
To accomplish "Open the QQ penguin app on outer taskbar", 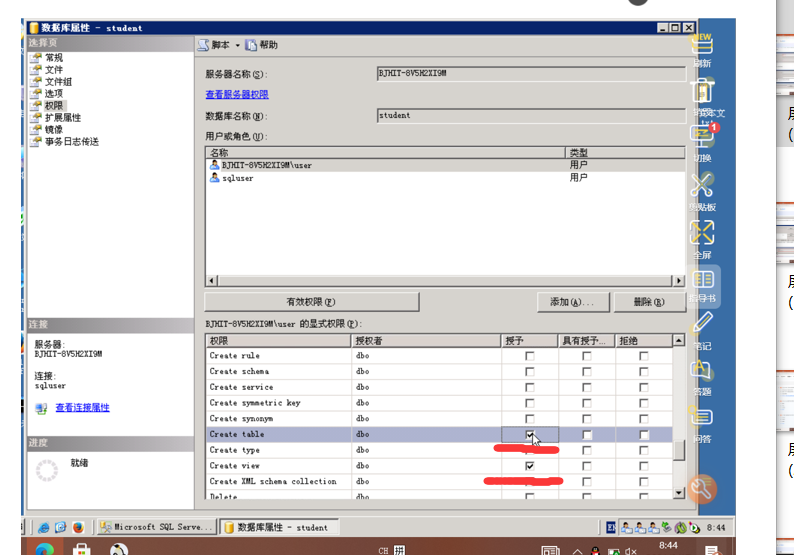I will (x=118, y=549).
